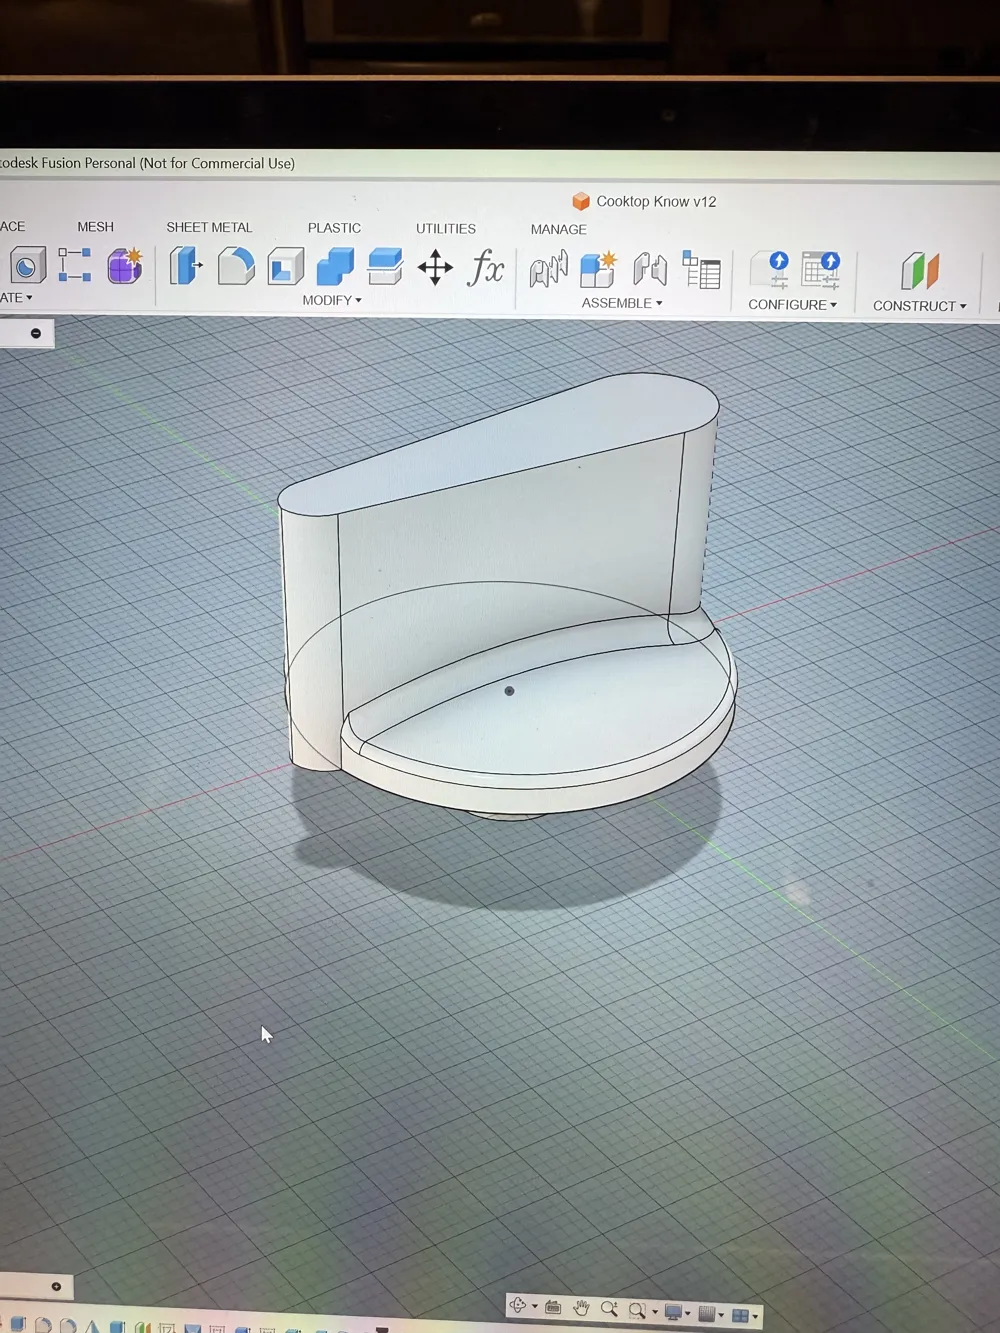This screenshot has height=1333, width=1000.
Task: Switch to the SHEET METAL tab
Action: (209, 228)
